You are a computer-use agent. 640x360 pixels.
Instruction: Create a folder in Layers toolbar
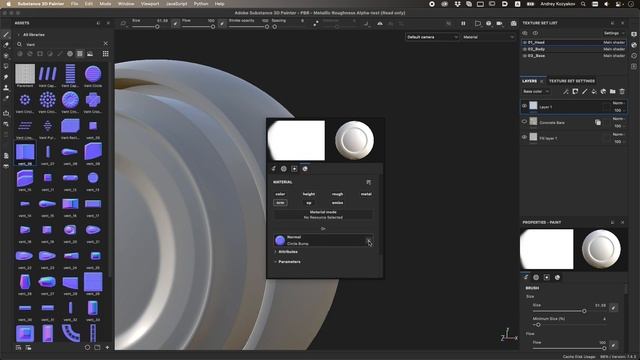[x=613, y=91]
